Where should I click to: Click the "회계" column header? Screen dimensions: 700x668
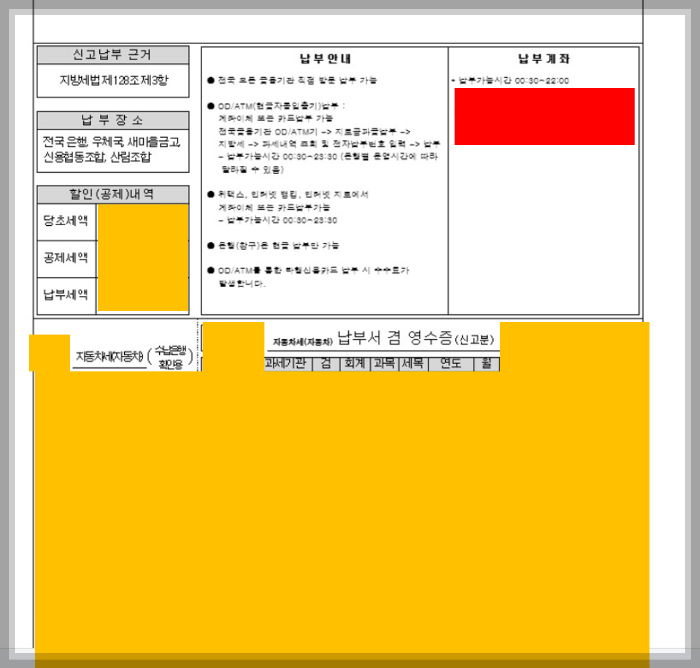(x=355, y=364)
